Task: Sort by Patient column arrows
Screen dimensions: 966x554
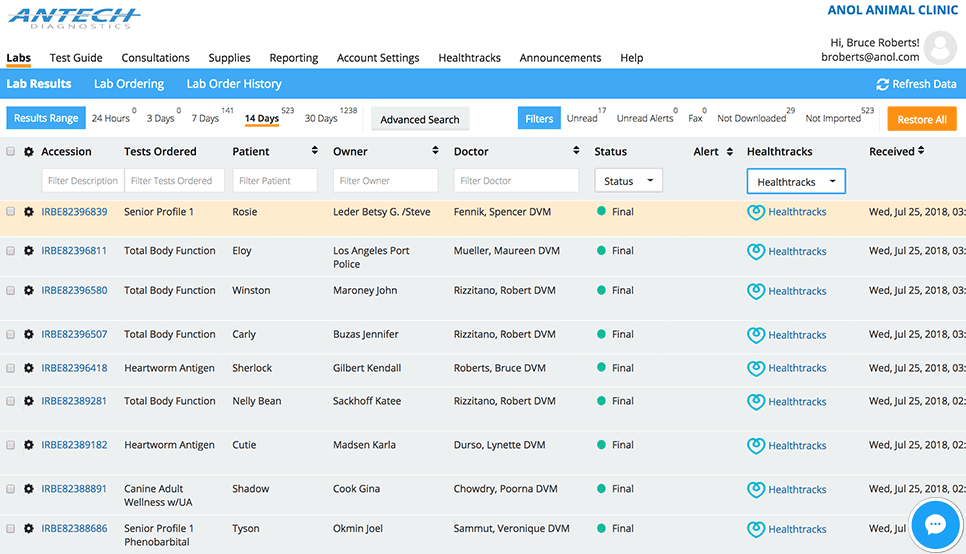Action: (x=312, y=151)
